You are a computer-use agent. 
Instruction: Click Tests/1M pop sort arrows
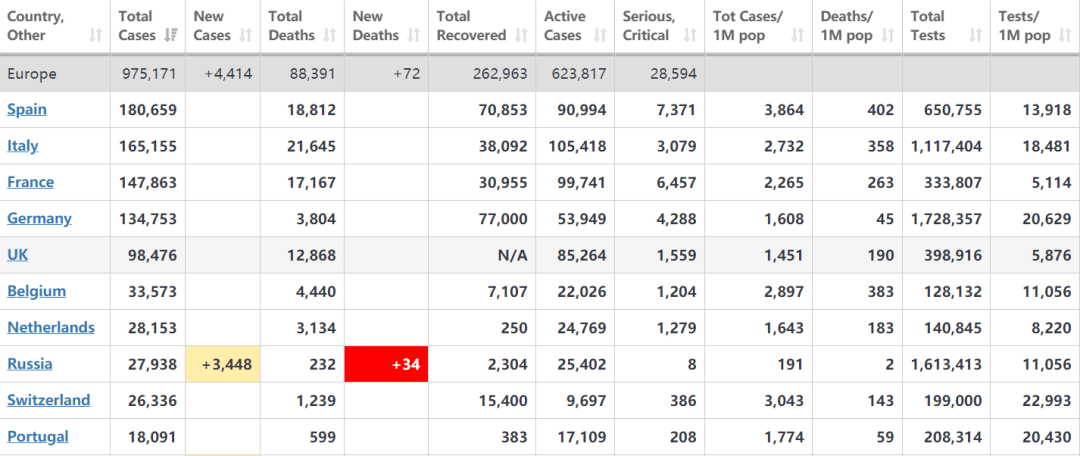1065,36
